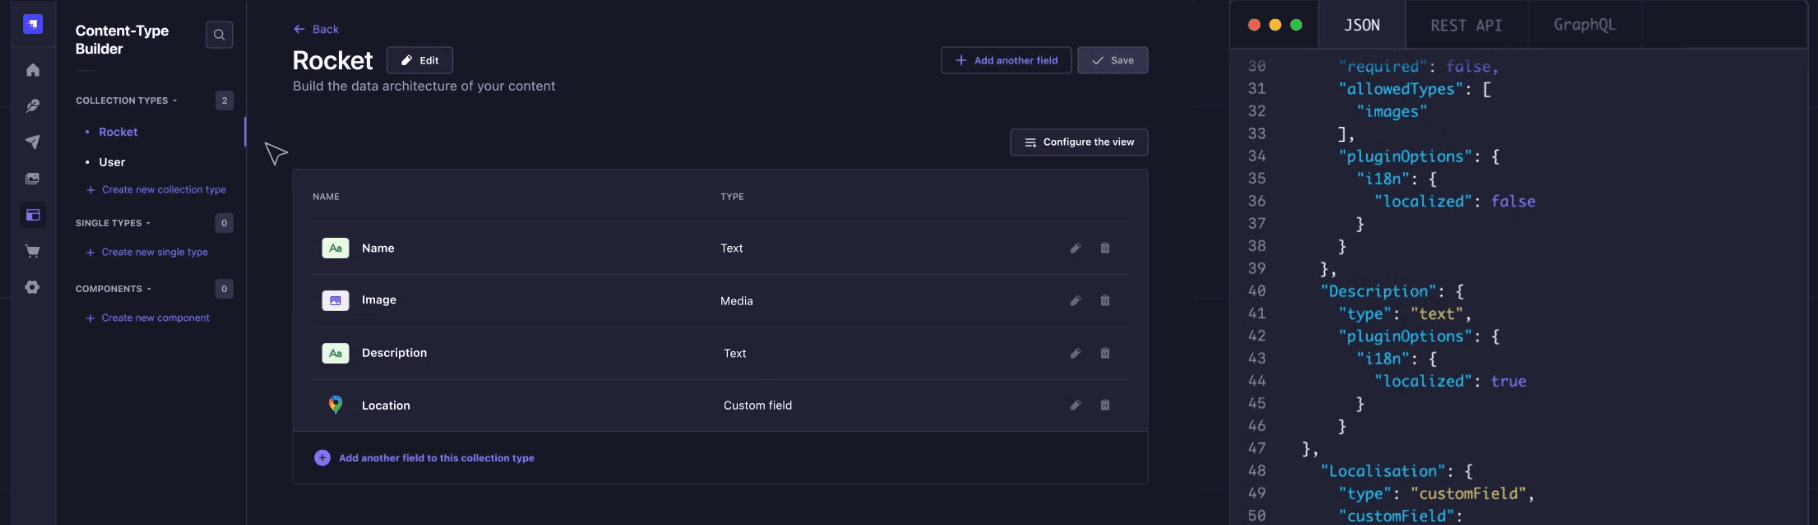Image resolution: width=1818 pixels, height=525 pixels.
Task: Click Add another field button
Action: click(x=1006, y=61)
